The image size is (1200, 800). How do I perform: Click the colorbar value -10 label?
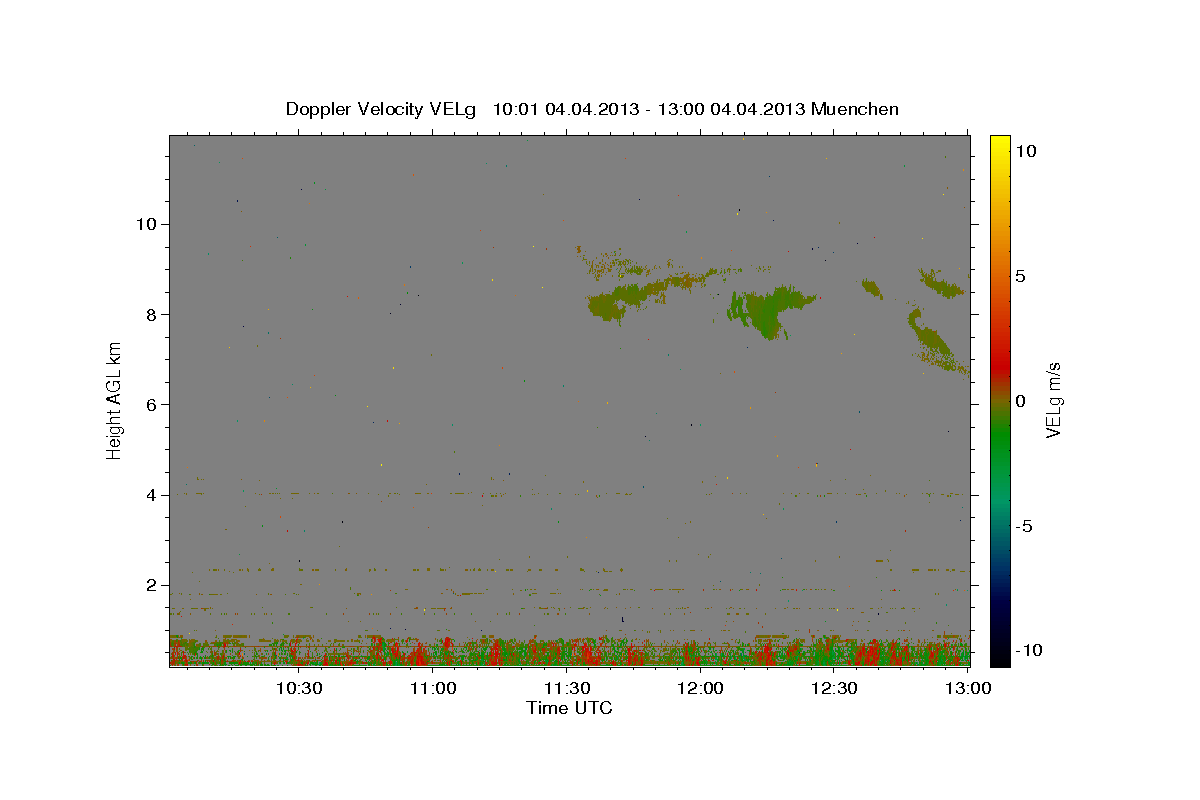[x=1030, y=651]
